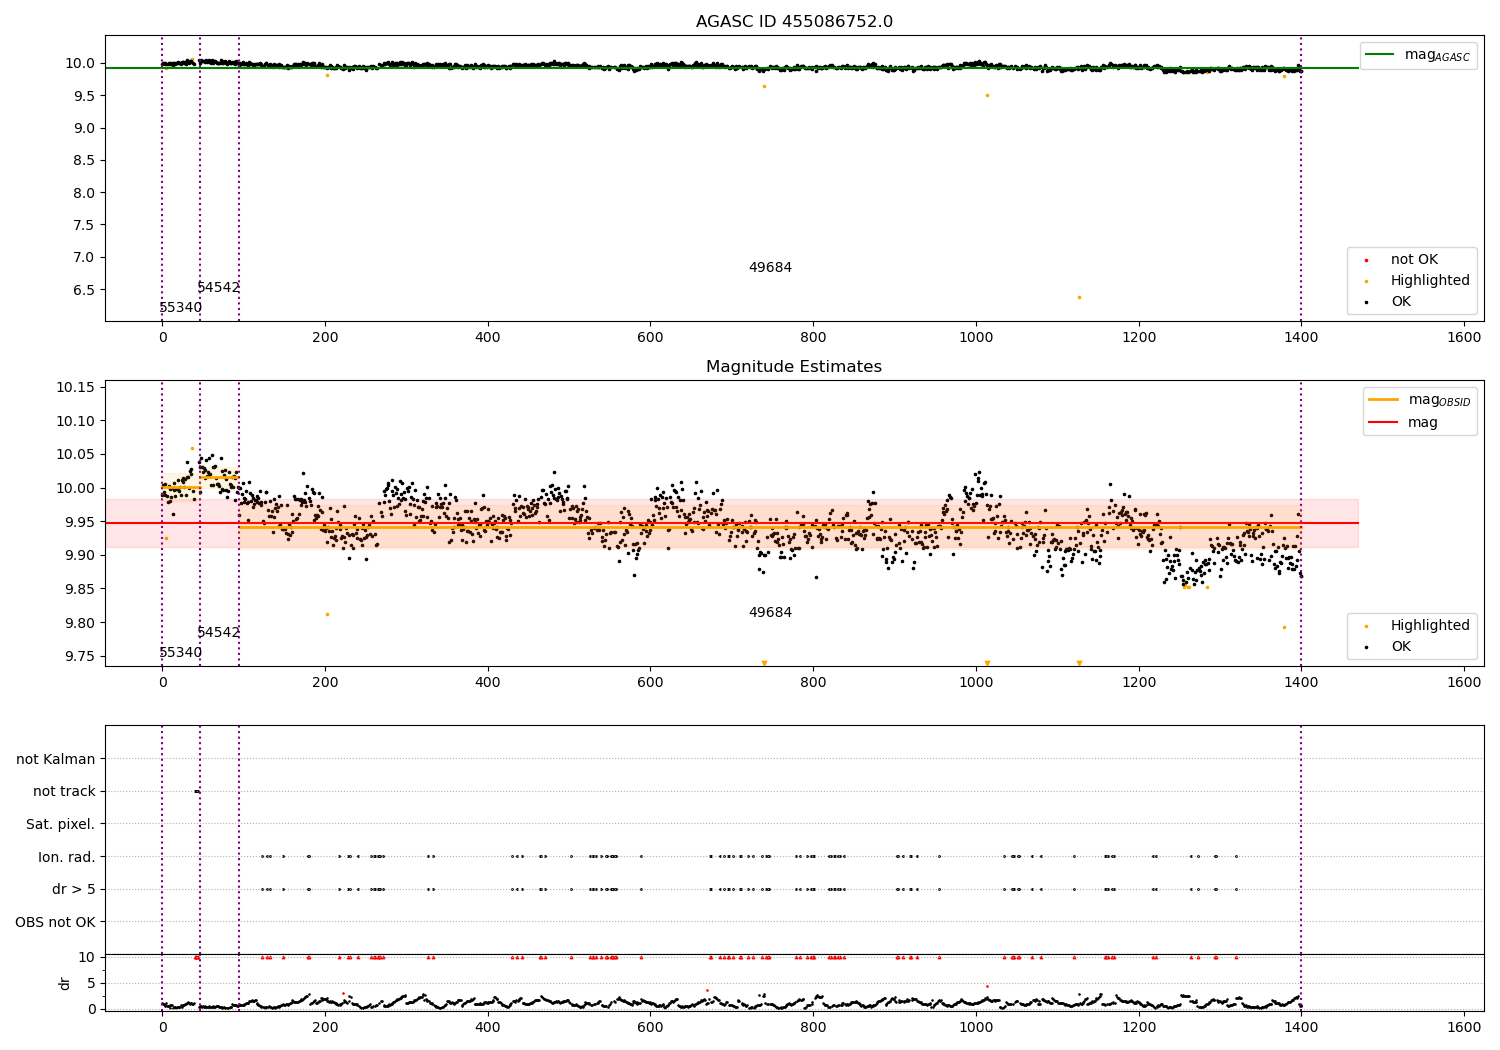
Task: Click the 'AGASC ID 455086752.0' plot title
Action: click(794, 22)
